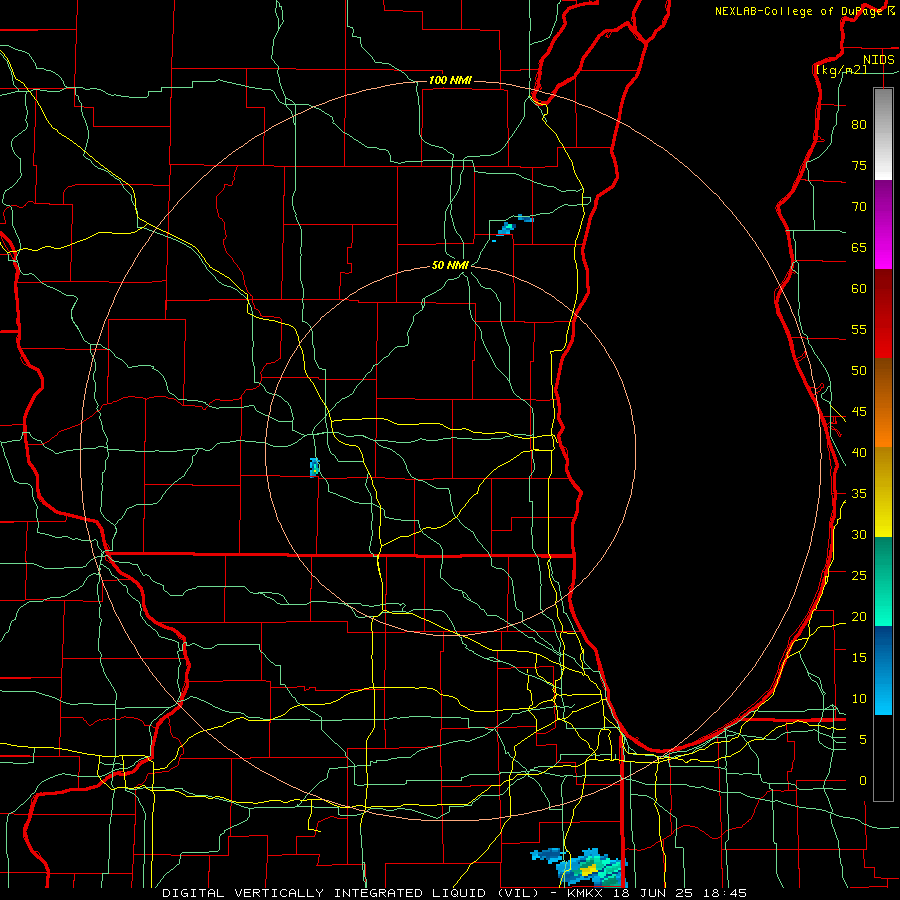Select the 50 NMI range ring label
Screen dimensions: 900x900
[450, 265]
